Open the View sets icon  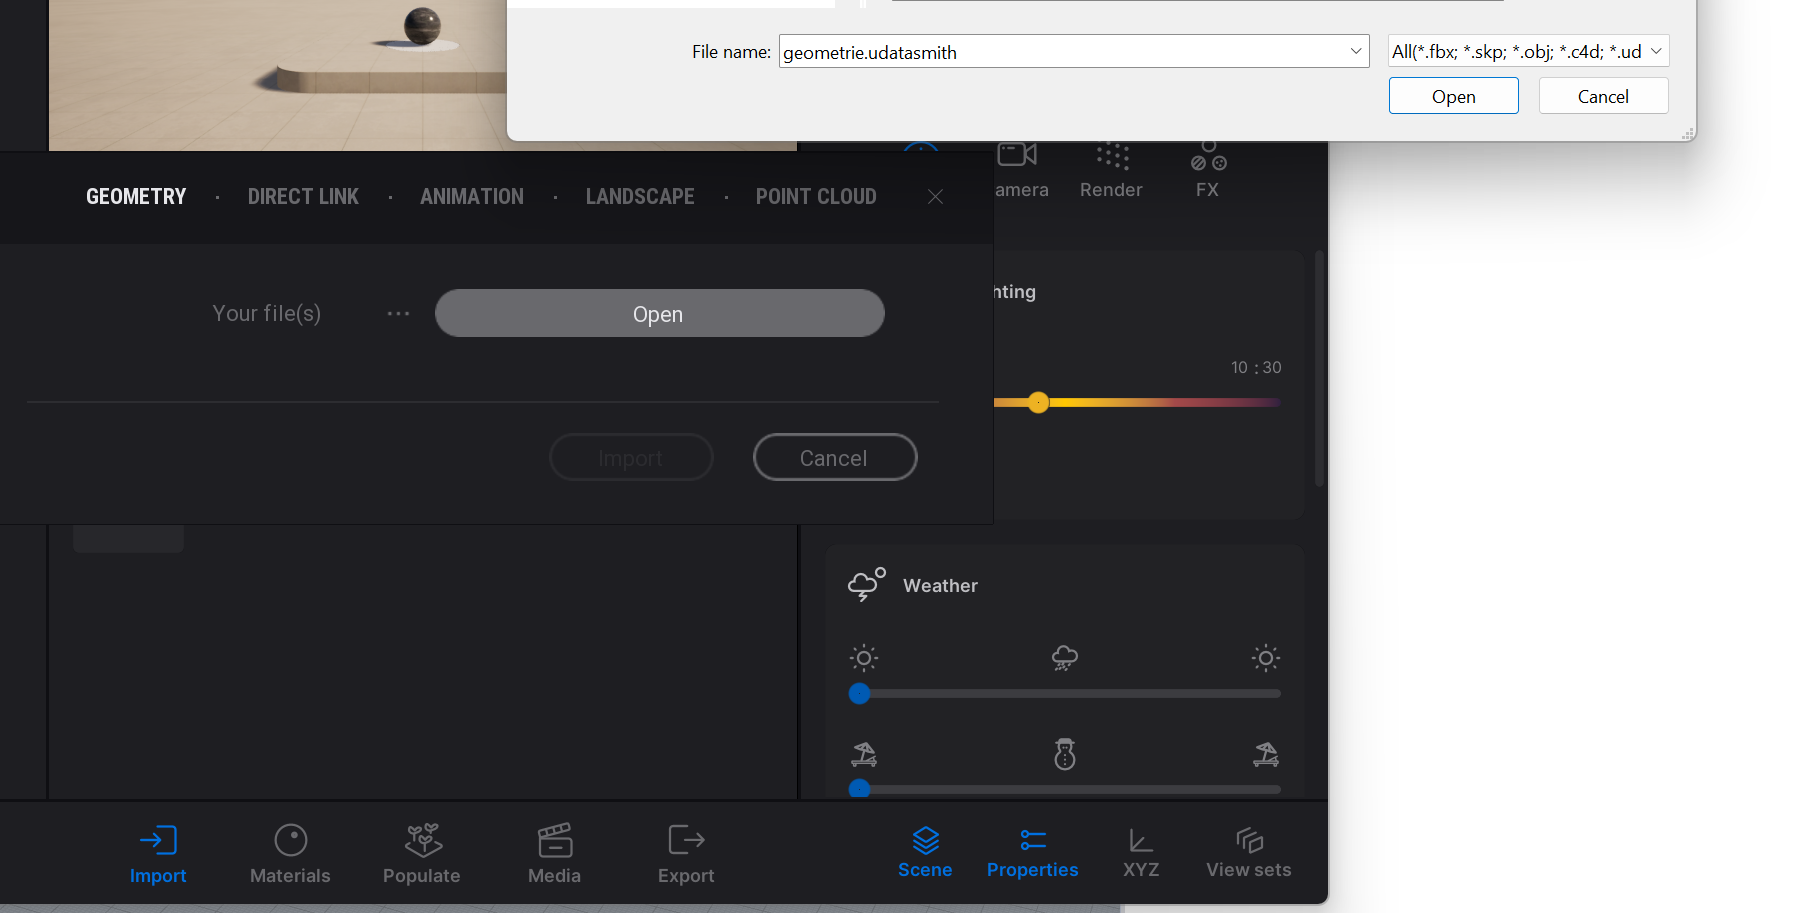[x=1248, y=841]
